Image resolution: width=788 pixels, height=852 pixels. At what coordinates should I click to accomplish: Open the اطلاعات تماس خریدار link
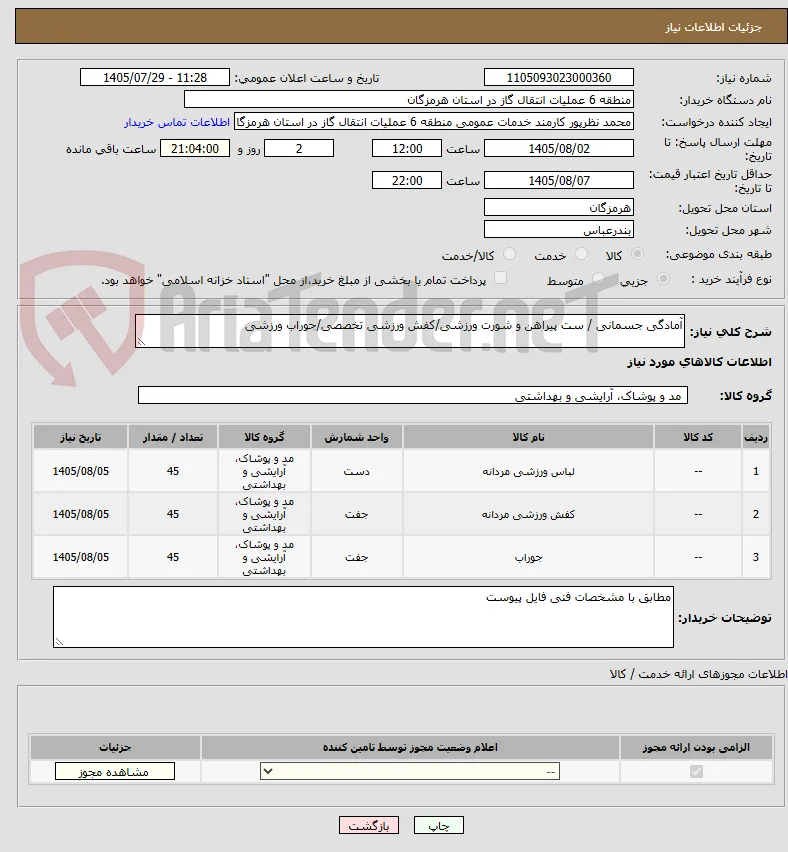[x=177, y=122]
